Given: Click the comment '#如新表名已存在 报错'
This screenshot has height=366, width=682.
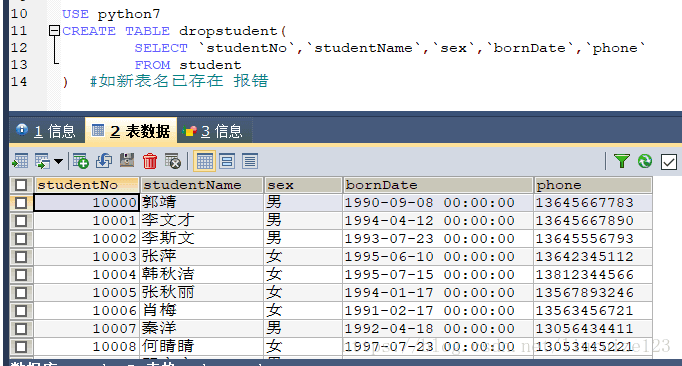Looking at the screenshot, I should (179, 81).
